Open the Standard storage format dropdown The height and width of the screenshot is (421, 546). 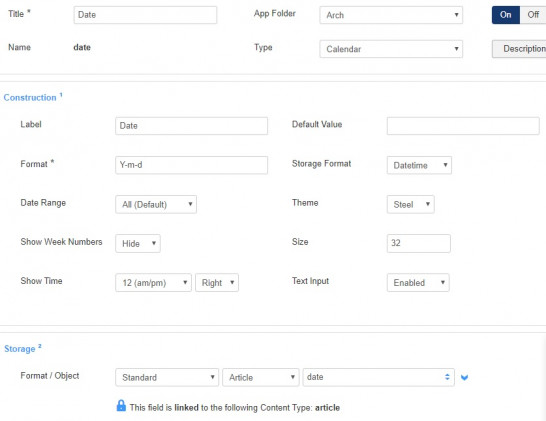167,377
